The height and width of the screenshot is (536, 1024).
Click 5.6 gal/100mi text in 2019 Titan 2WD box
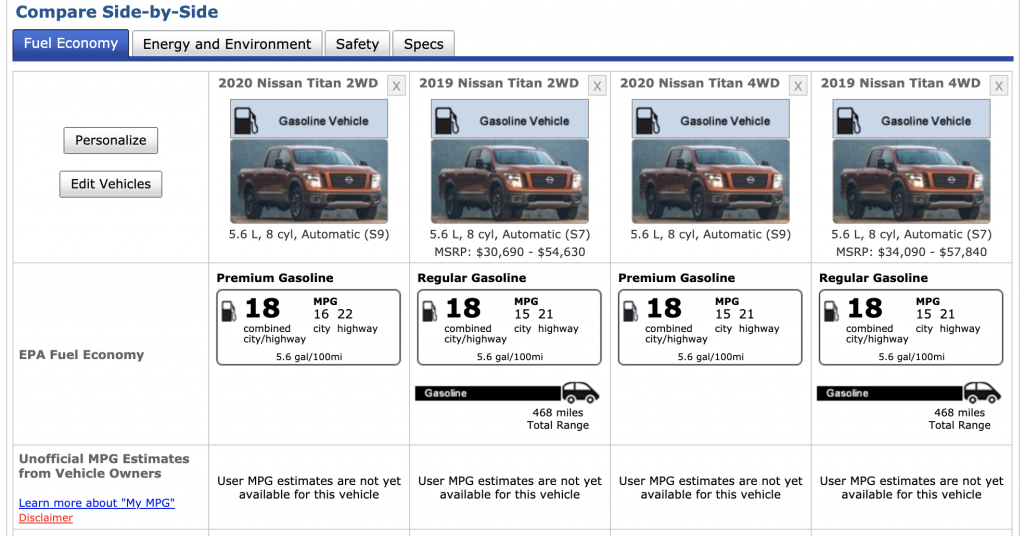(509, 356)
